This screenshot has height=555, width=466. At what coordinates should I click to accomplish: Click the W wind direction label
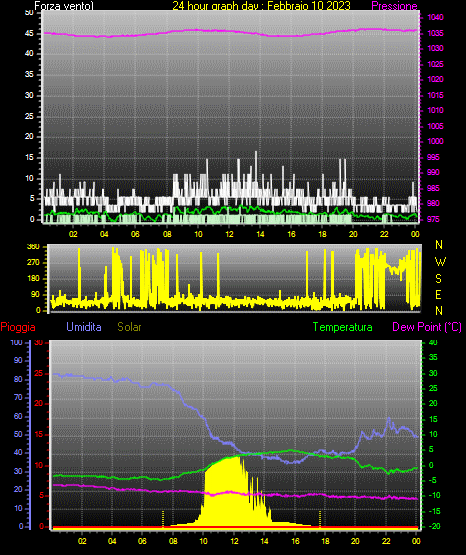(x=440, y=262)
